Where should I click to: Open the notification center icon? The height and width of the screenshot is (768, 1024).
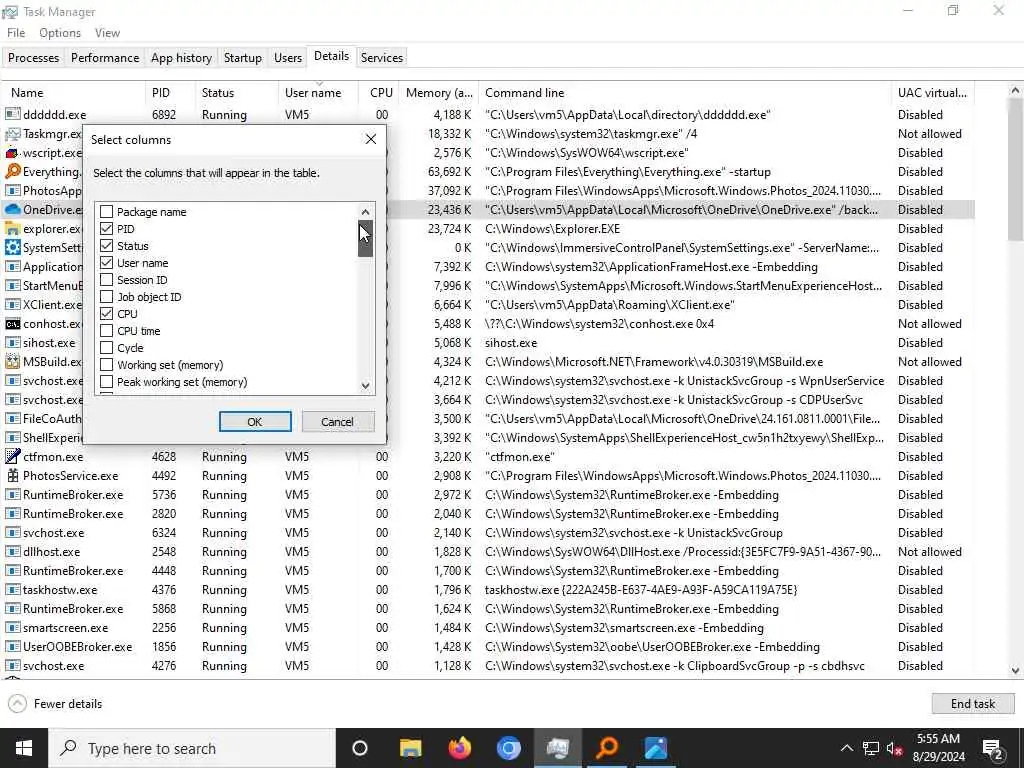(993, 748)
